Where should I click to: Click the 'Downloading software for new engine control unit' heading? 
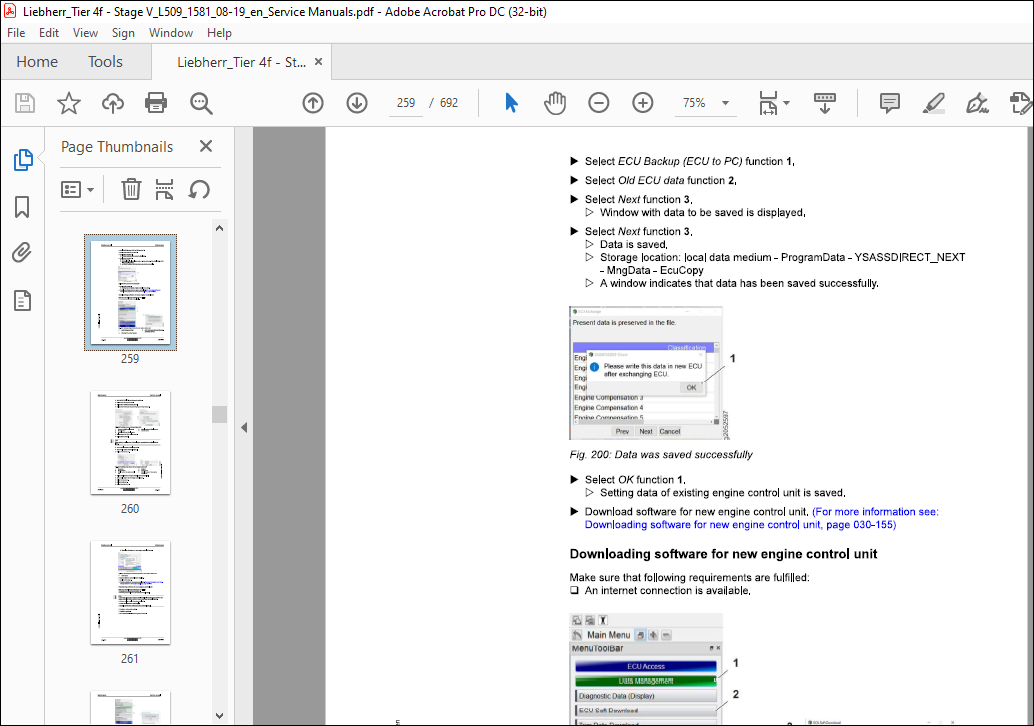(x=723, y=554)
